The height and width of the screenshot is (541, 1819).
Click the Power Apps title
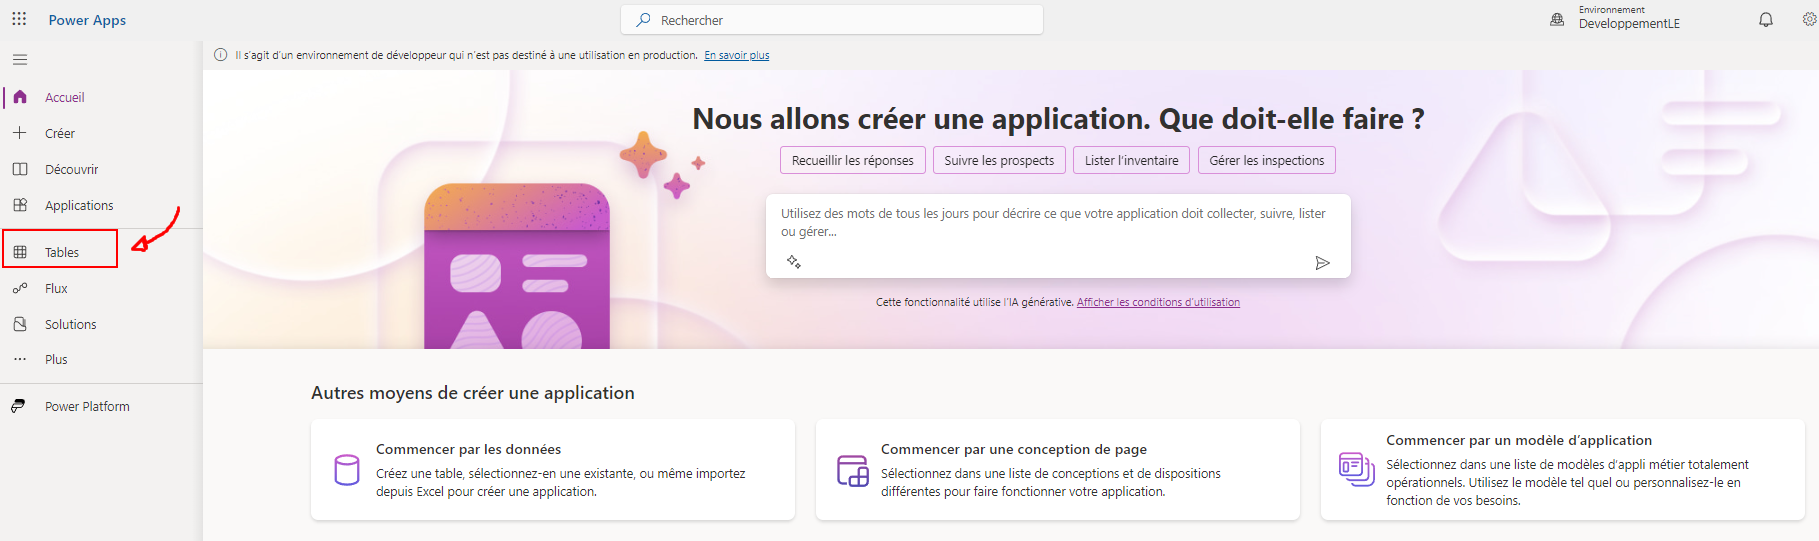(x=87, y=20)
